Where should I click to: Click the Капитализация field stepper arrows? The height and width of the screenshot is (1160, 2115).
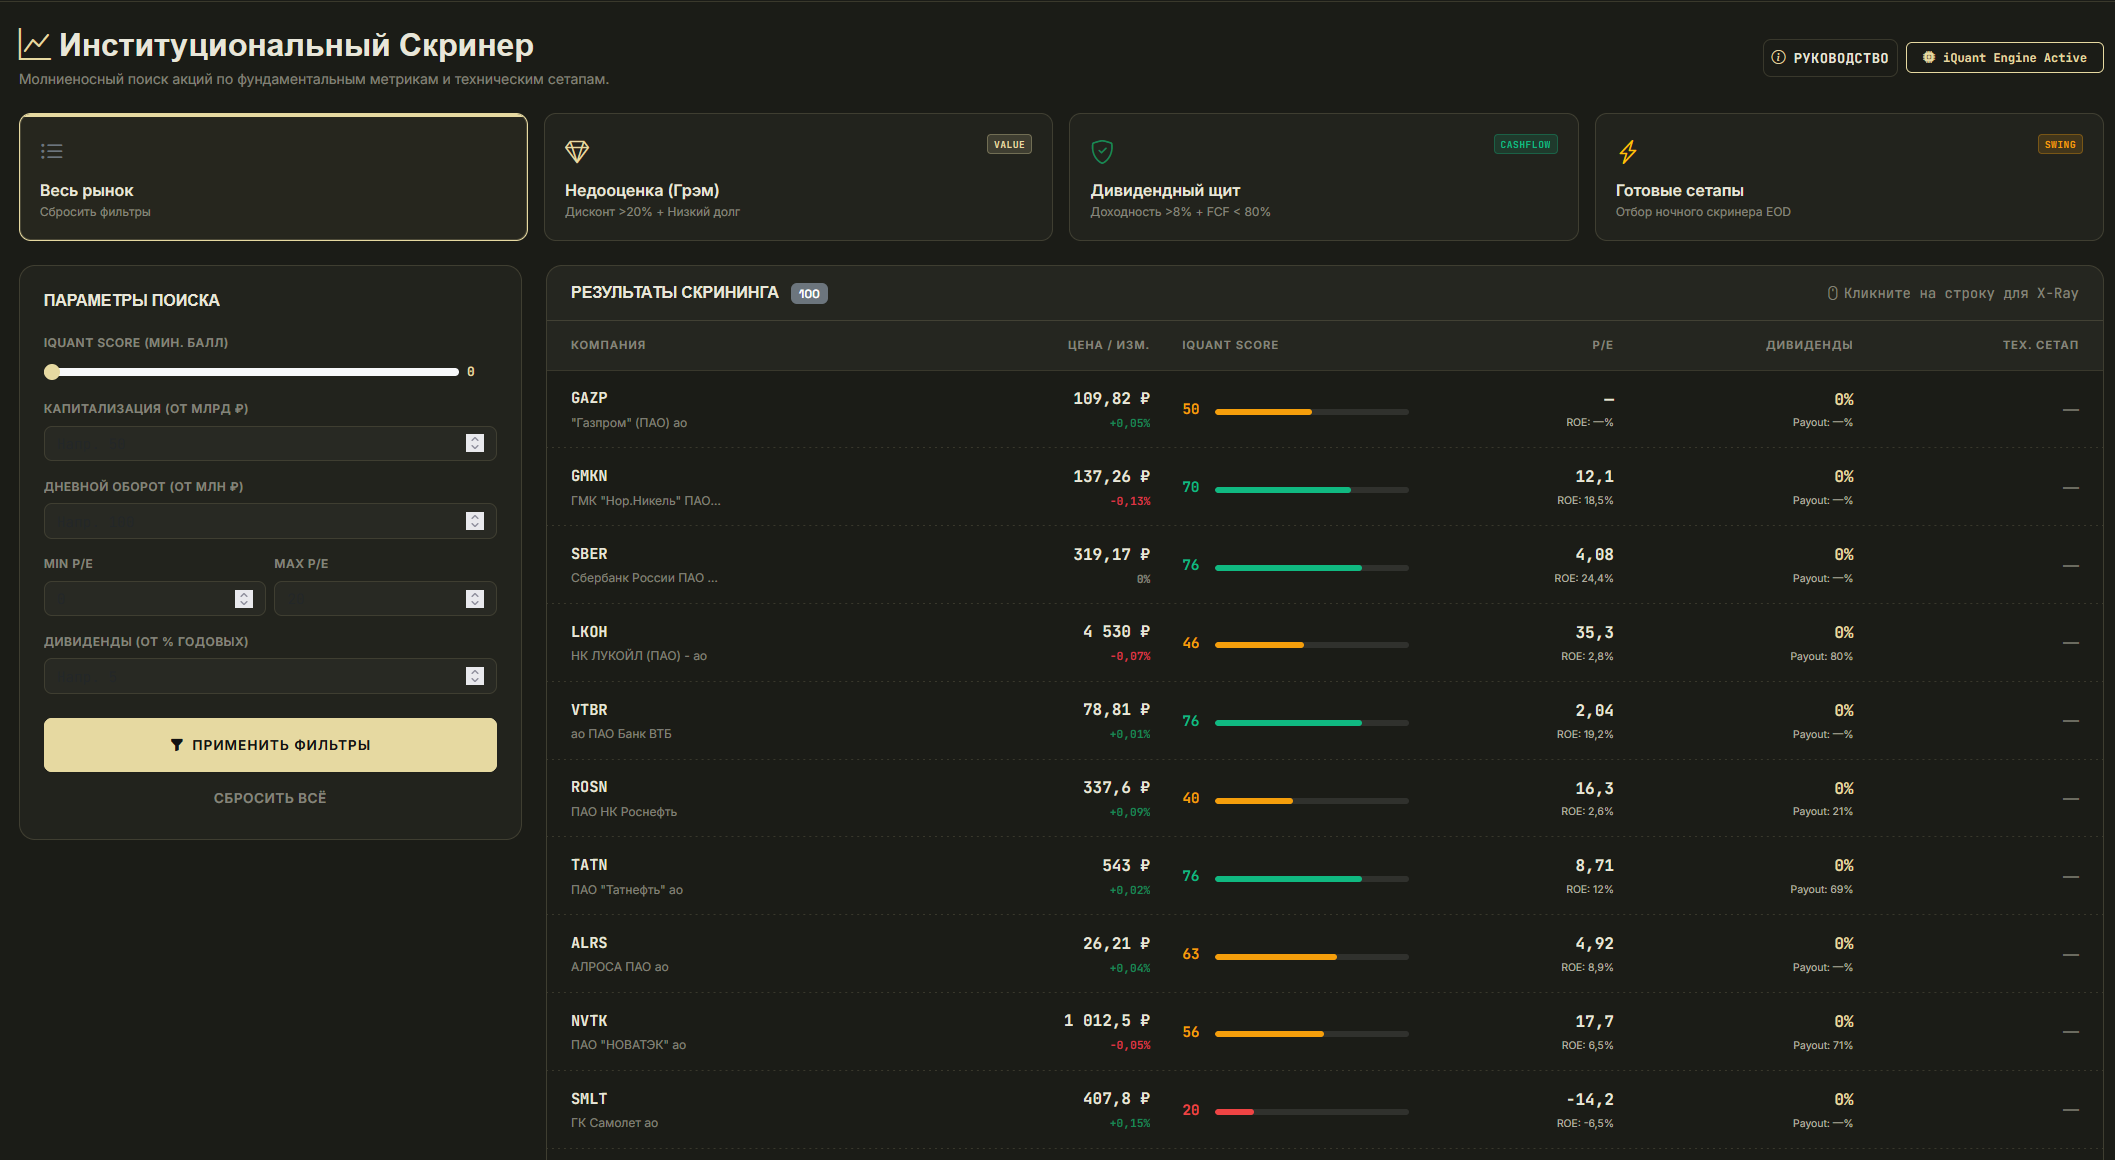(475, 443)
